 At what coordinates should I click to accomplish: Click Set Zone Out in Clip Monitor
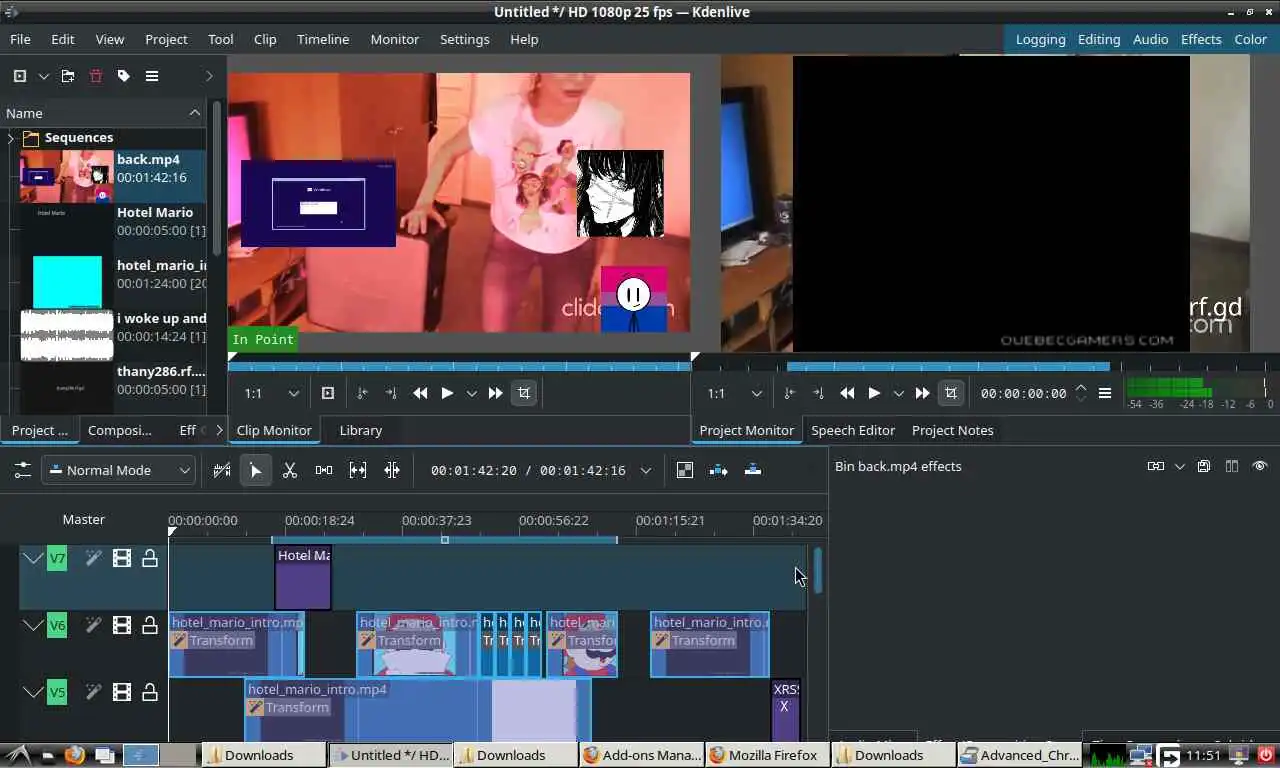391,393
